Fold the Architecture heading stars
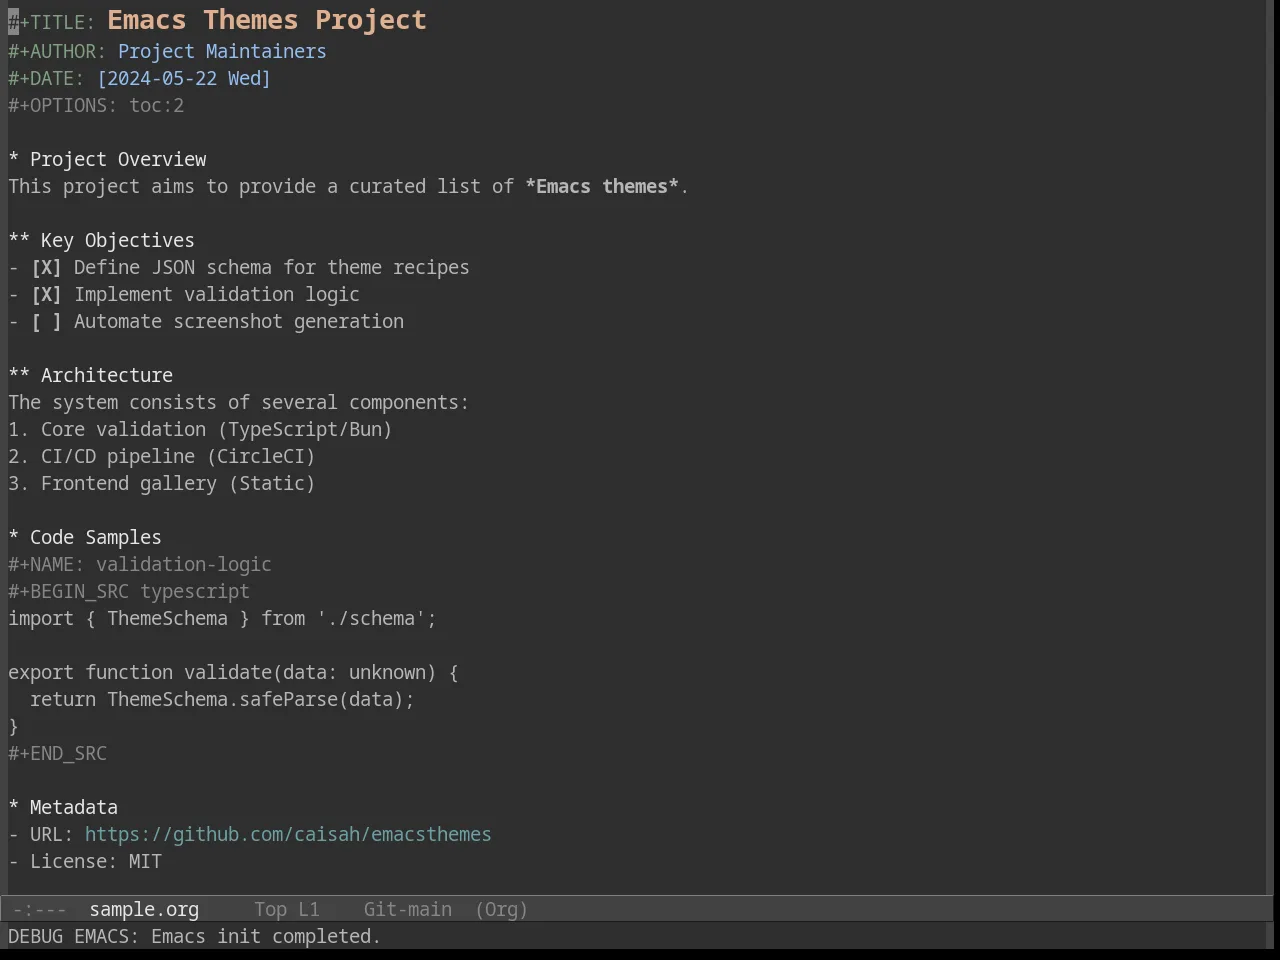 click(19, 376)
